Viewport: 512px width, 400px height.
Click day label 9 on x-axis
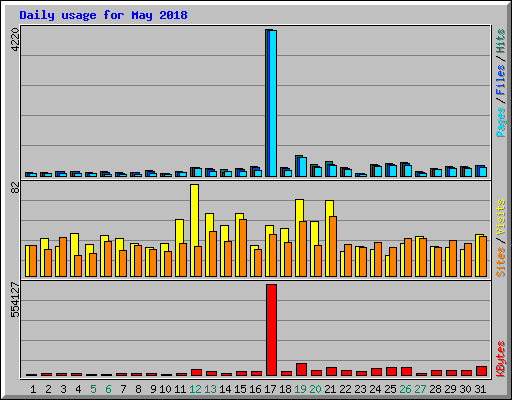pos(153,389)
